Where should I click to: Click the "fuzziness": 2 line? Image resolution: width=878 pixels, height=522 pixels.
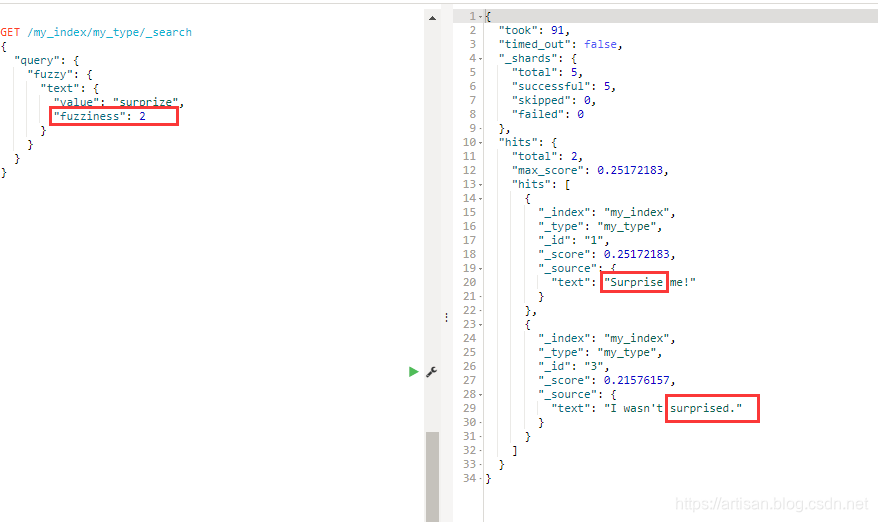[100, 116]
